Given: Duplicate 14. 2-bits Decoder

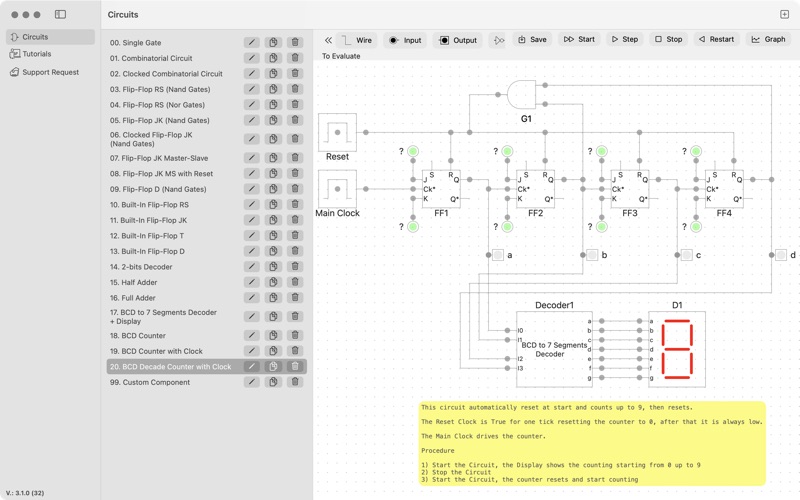Looking at the screenshot, I should [273, 267].
